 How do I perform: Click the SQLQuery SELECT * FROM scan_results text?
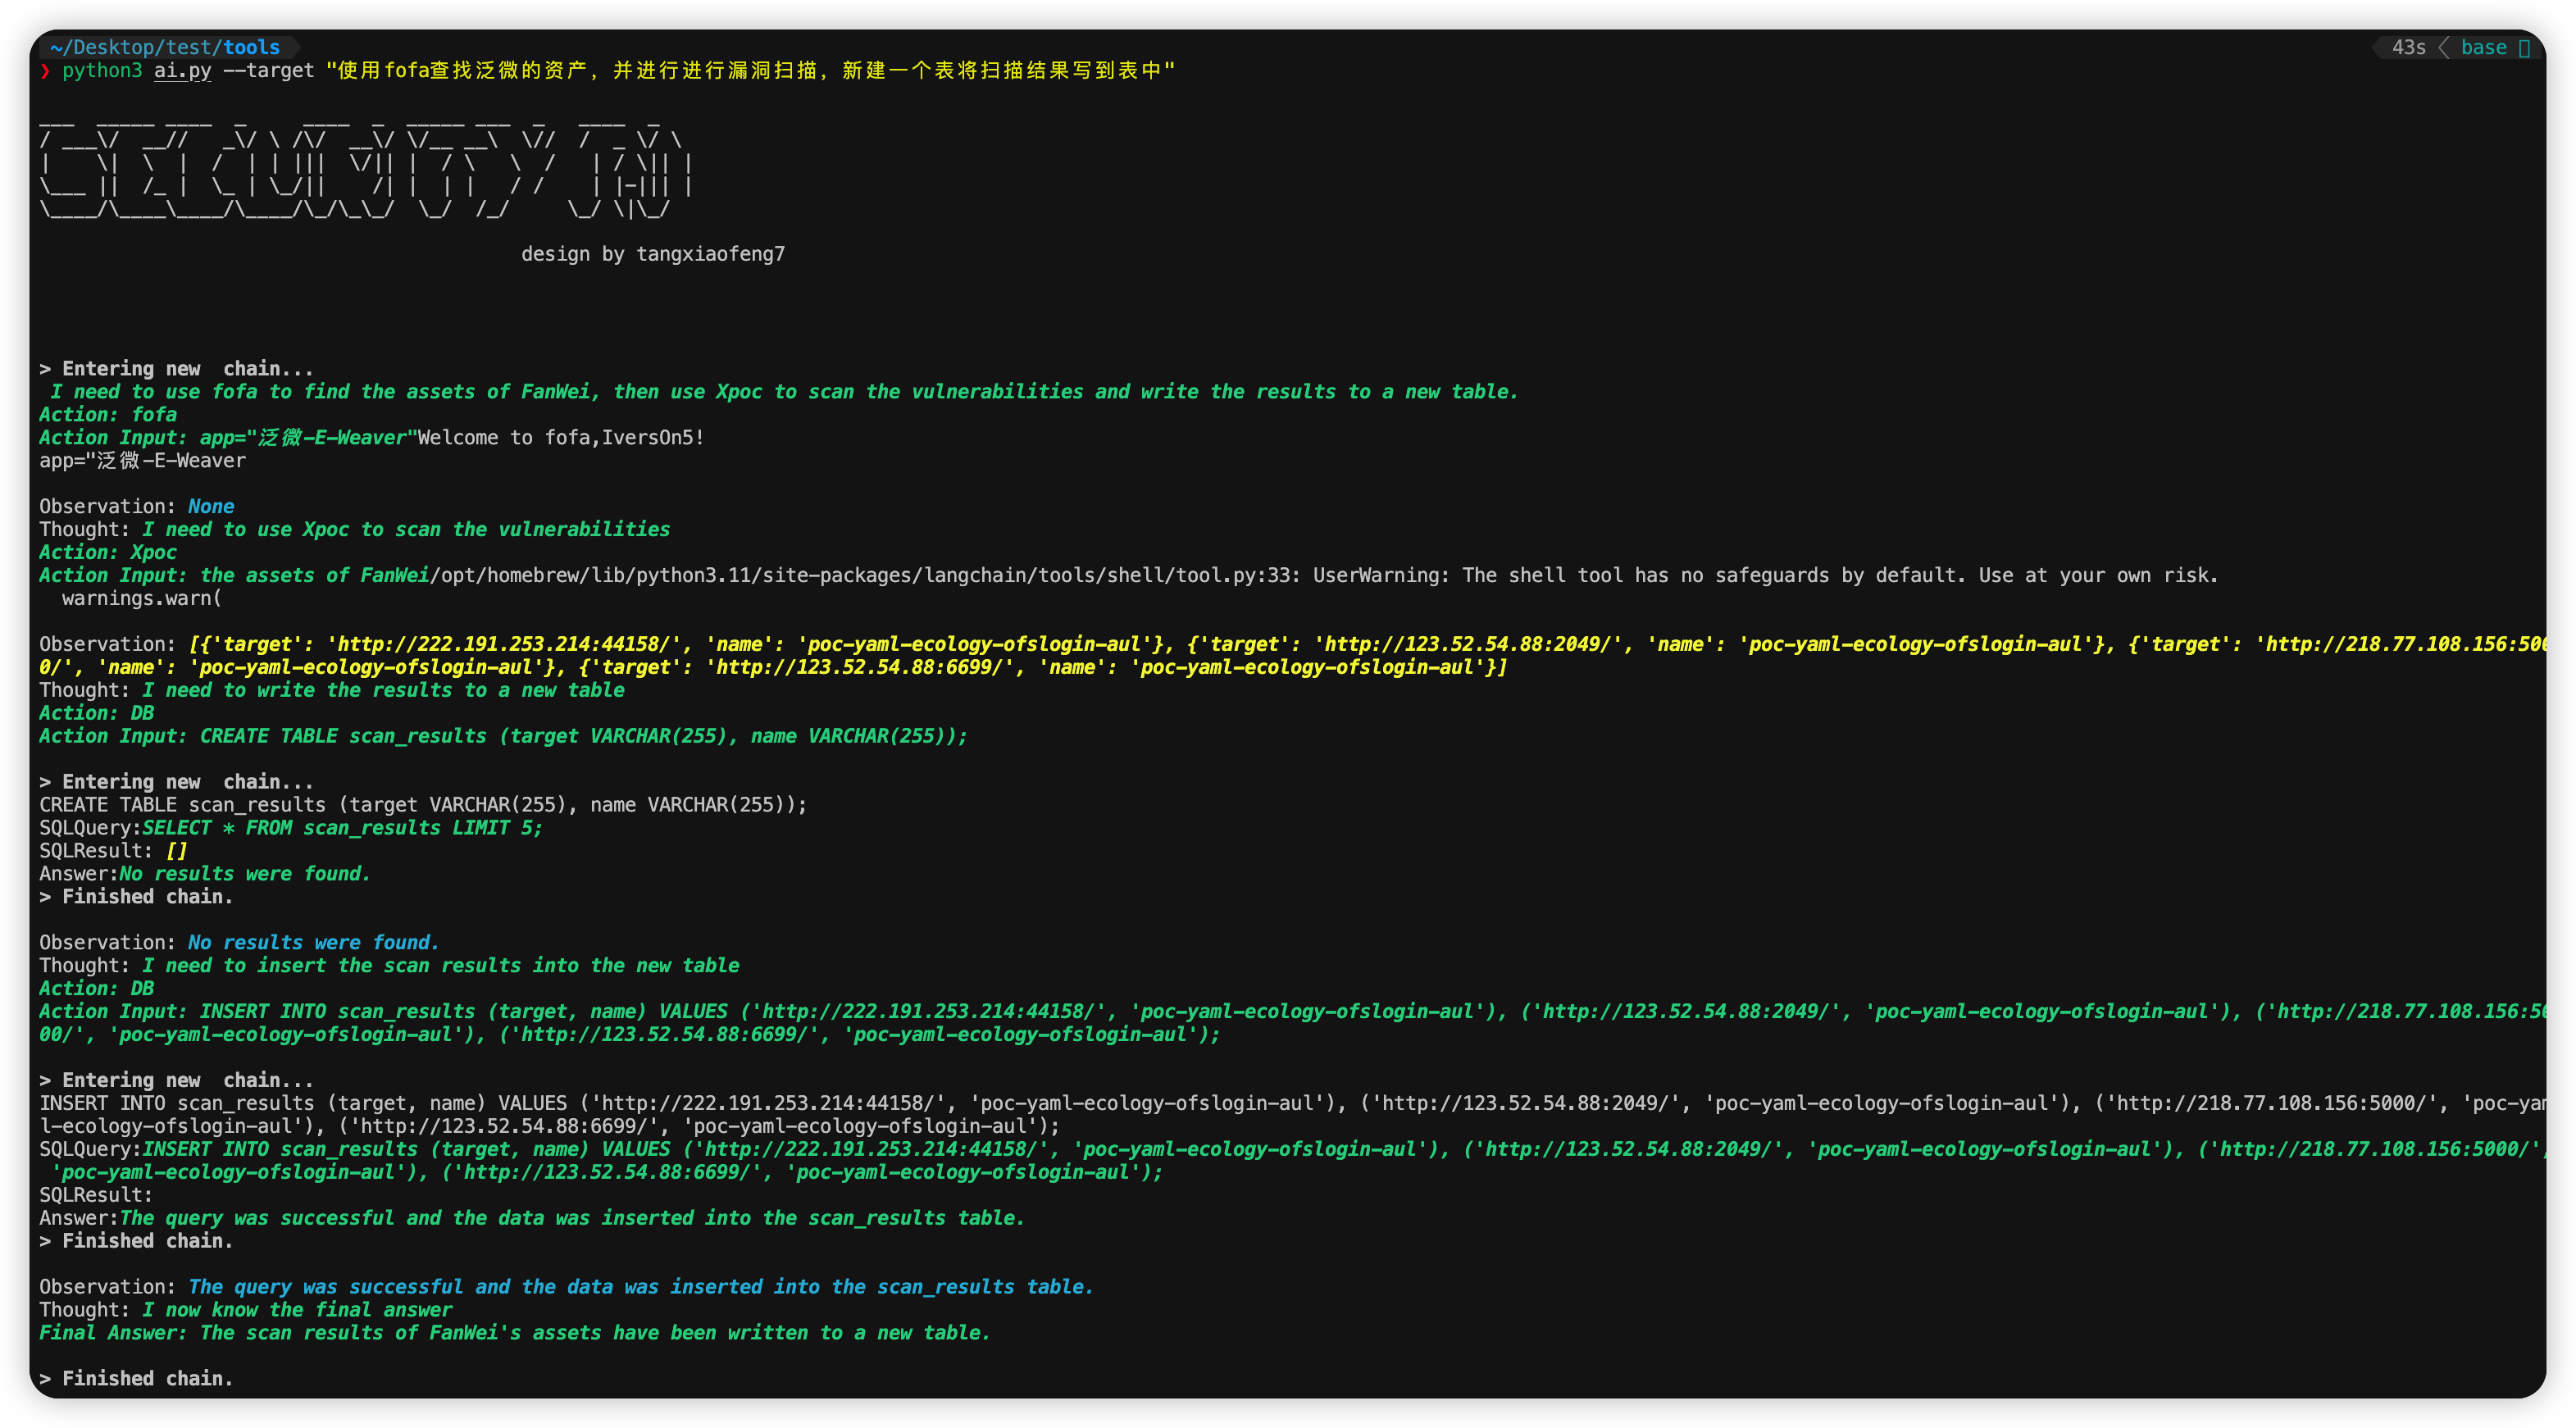click(x=342, y=828)
